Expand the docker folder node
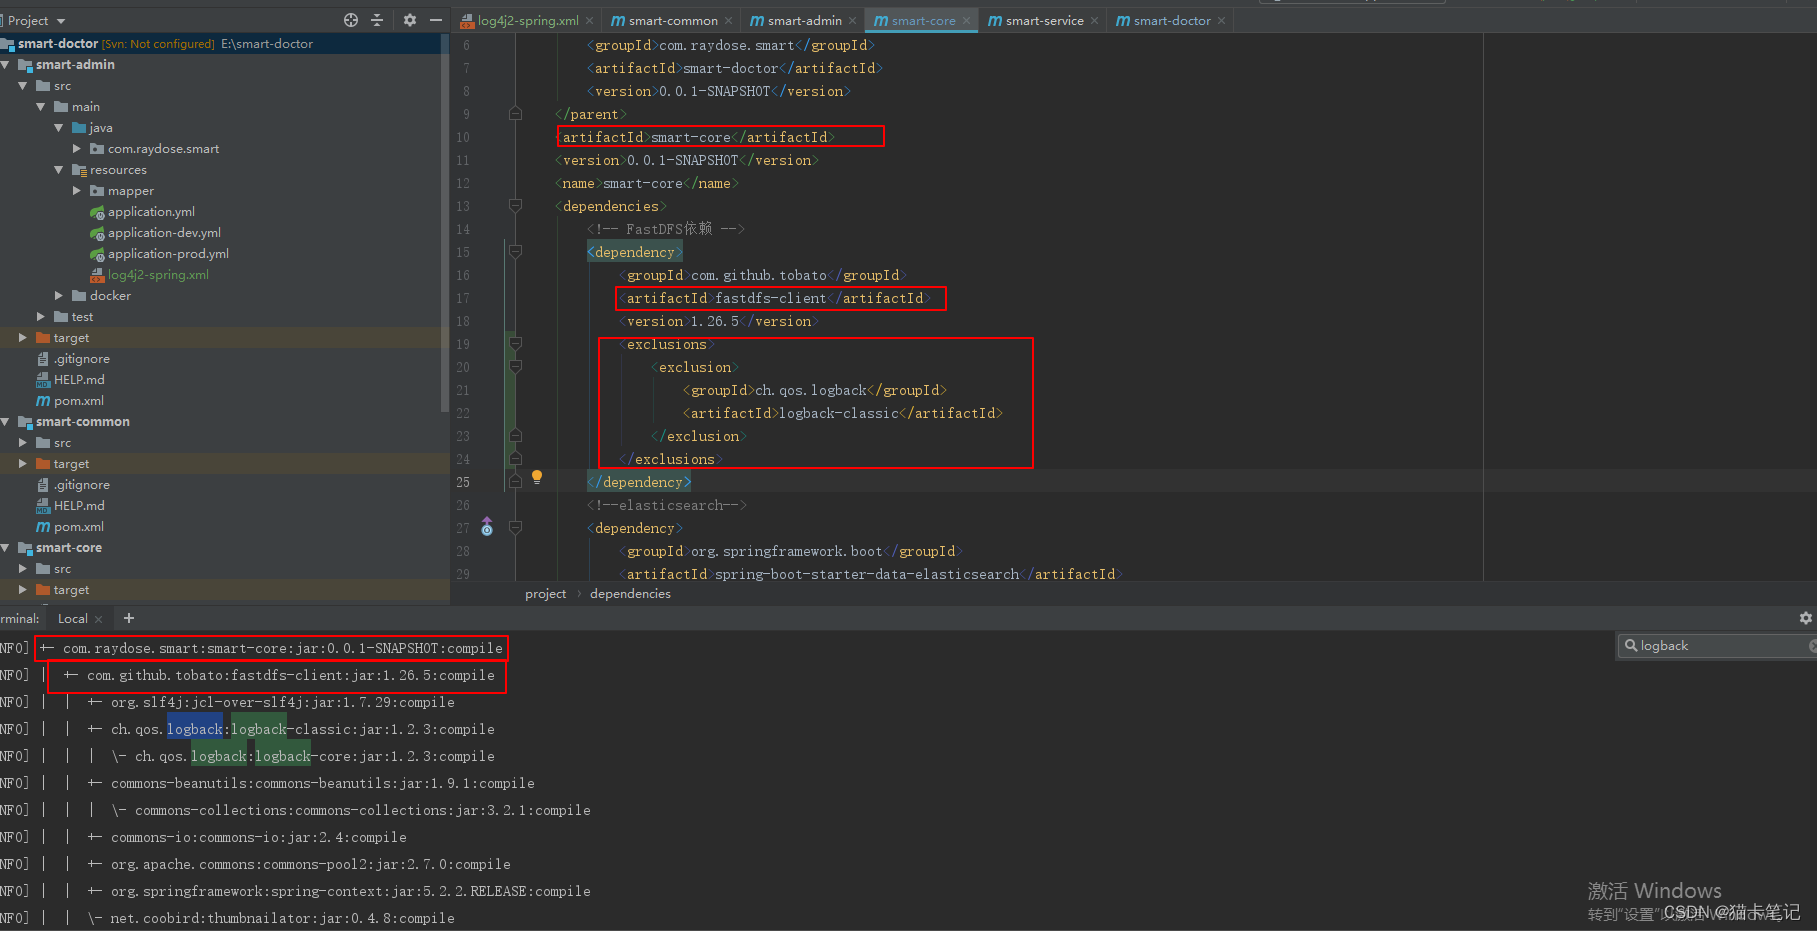1817x931 pixels. (x=58, y=295)
